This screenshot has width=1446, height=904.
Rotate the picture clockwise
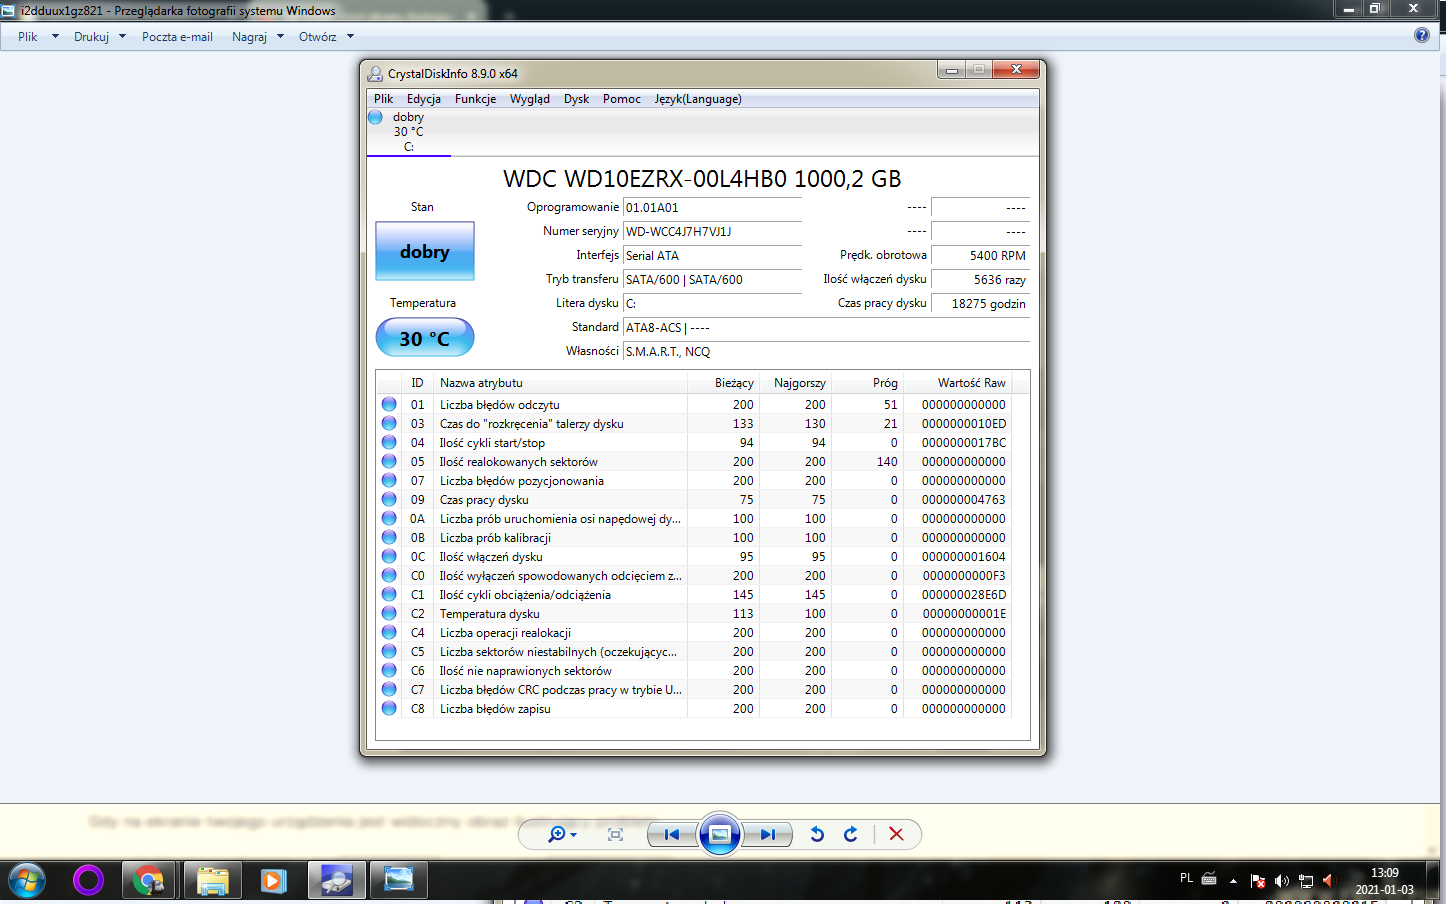point(851,834)
